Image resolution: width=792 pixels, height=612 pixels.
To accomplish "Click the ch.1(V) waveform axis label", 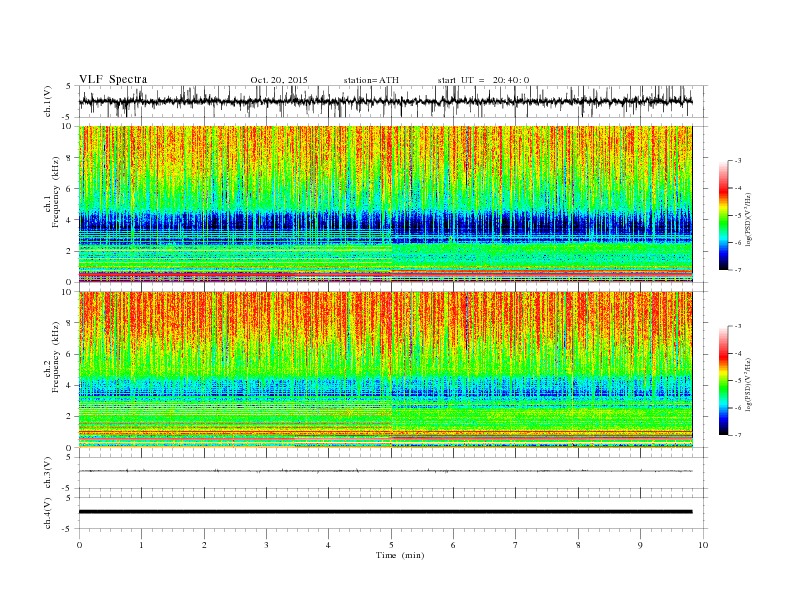I will tap(48, 101).
